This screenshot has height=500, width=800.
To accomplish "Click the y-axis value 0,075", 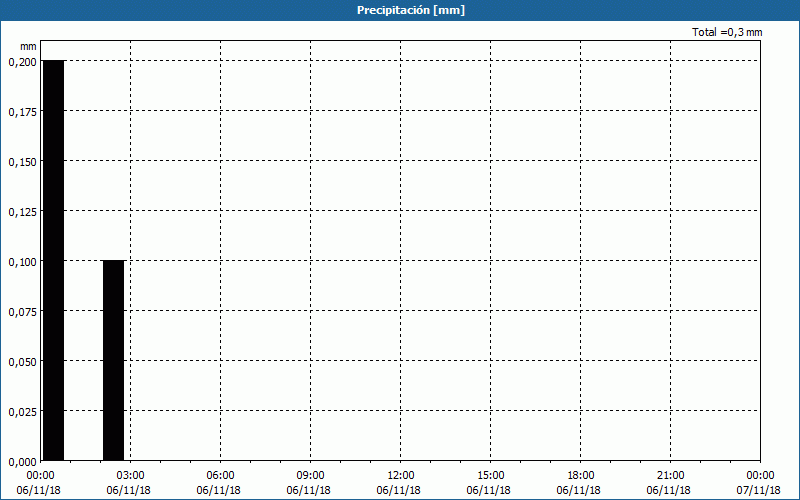I will tap(23, 312).
